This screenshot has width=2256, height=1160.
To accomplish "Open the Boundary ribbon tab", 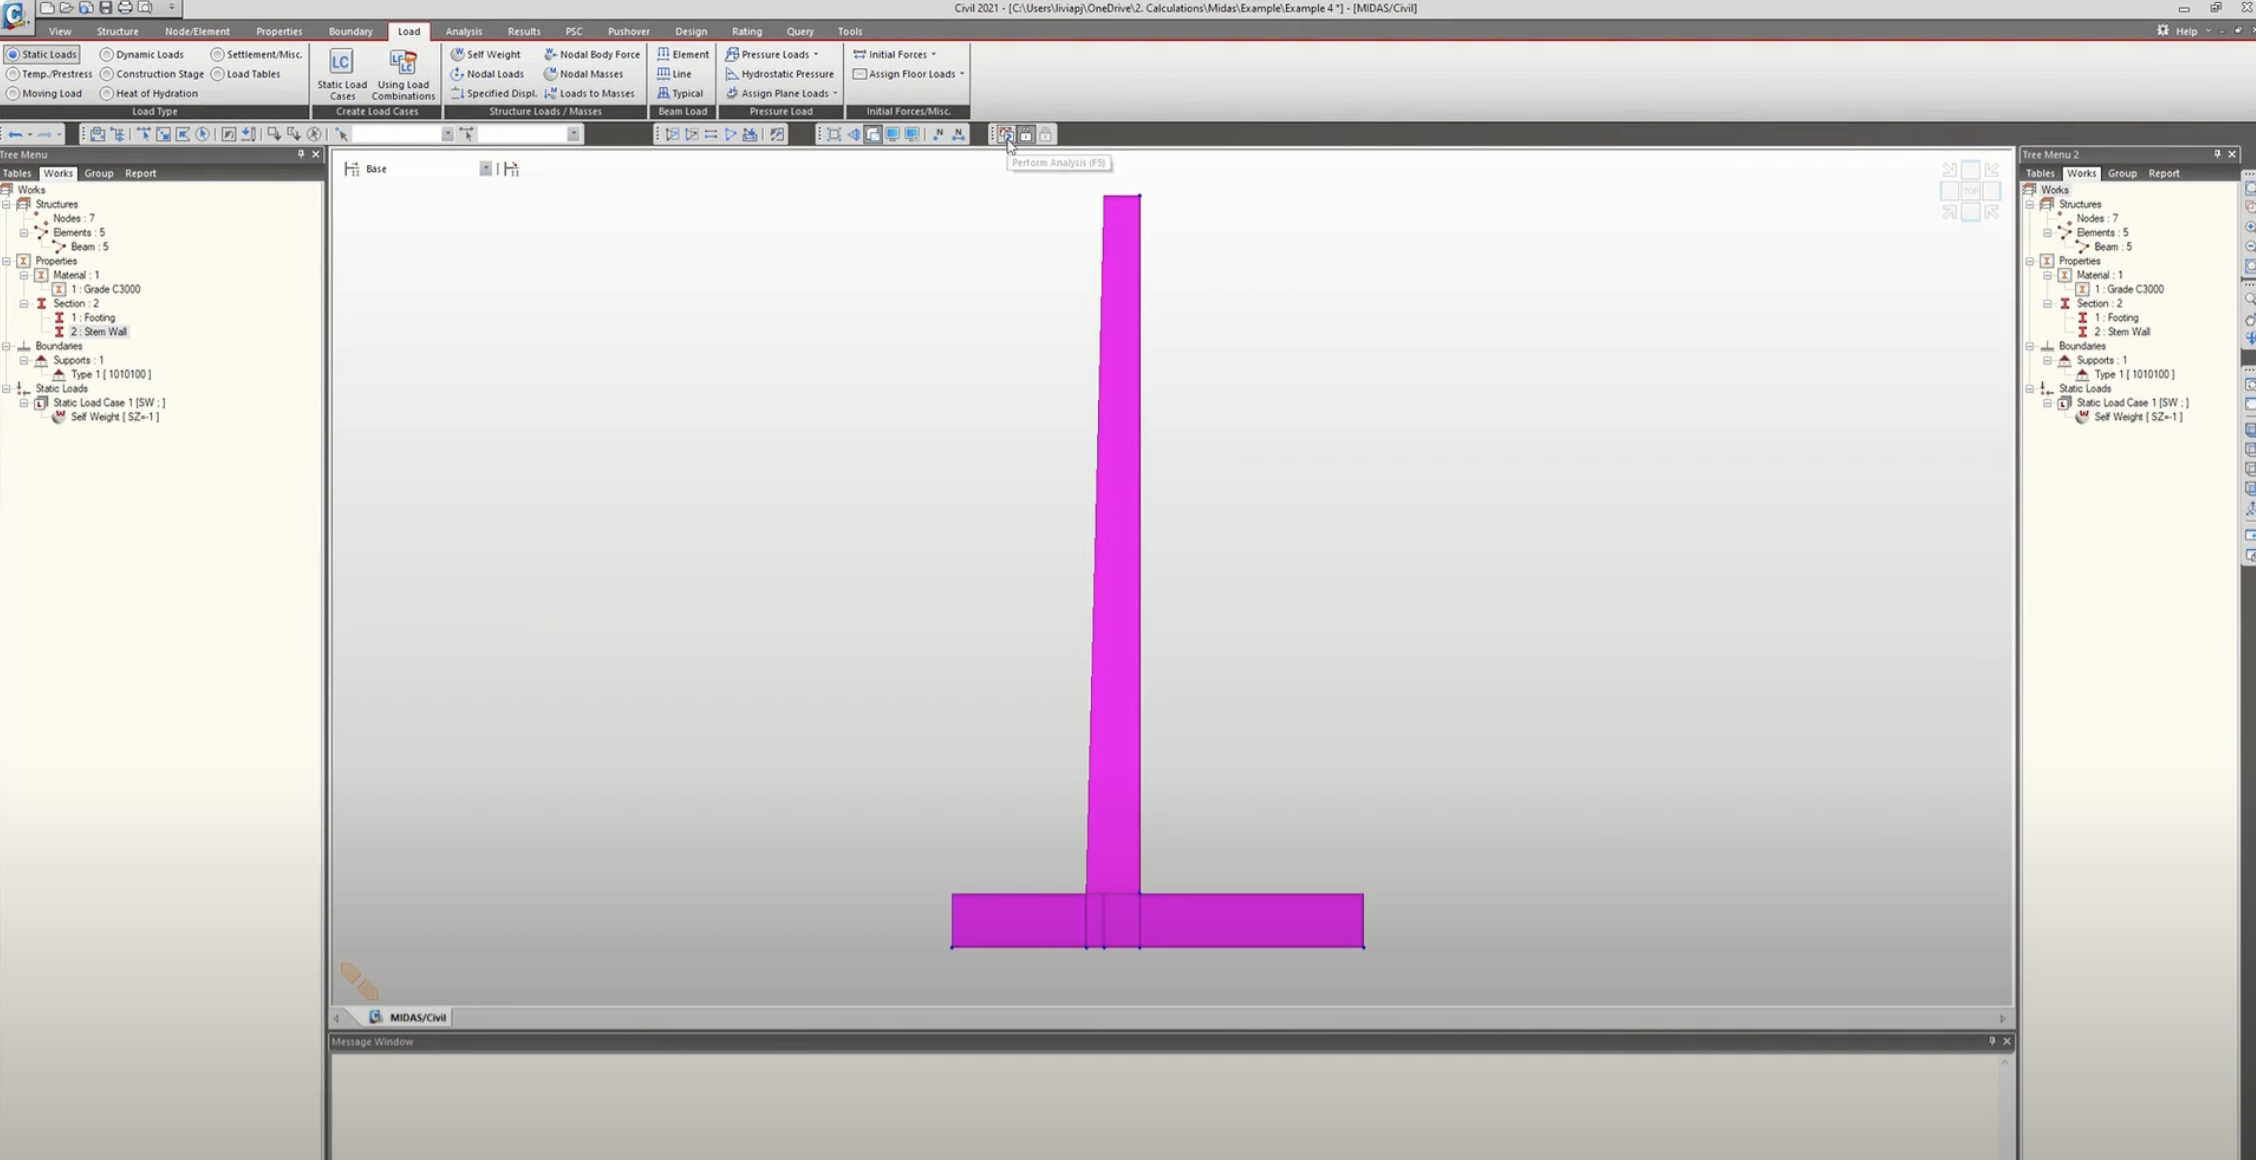I will pyautogui.click(x=350, y=31).
